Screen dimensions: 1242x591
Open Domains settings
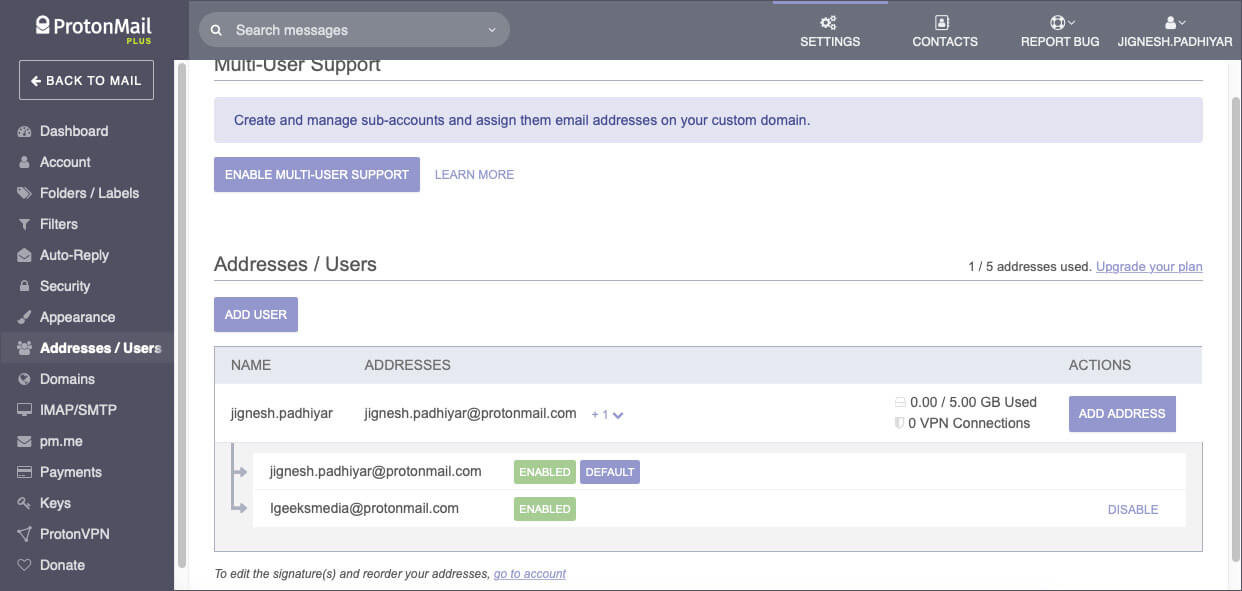click(67, 379)
